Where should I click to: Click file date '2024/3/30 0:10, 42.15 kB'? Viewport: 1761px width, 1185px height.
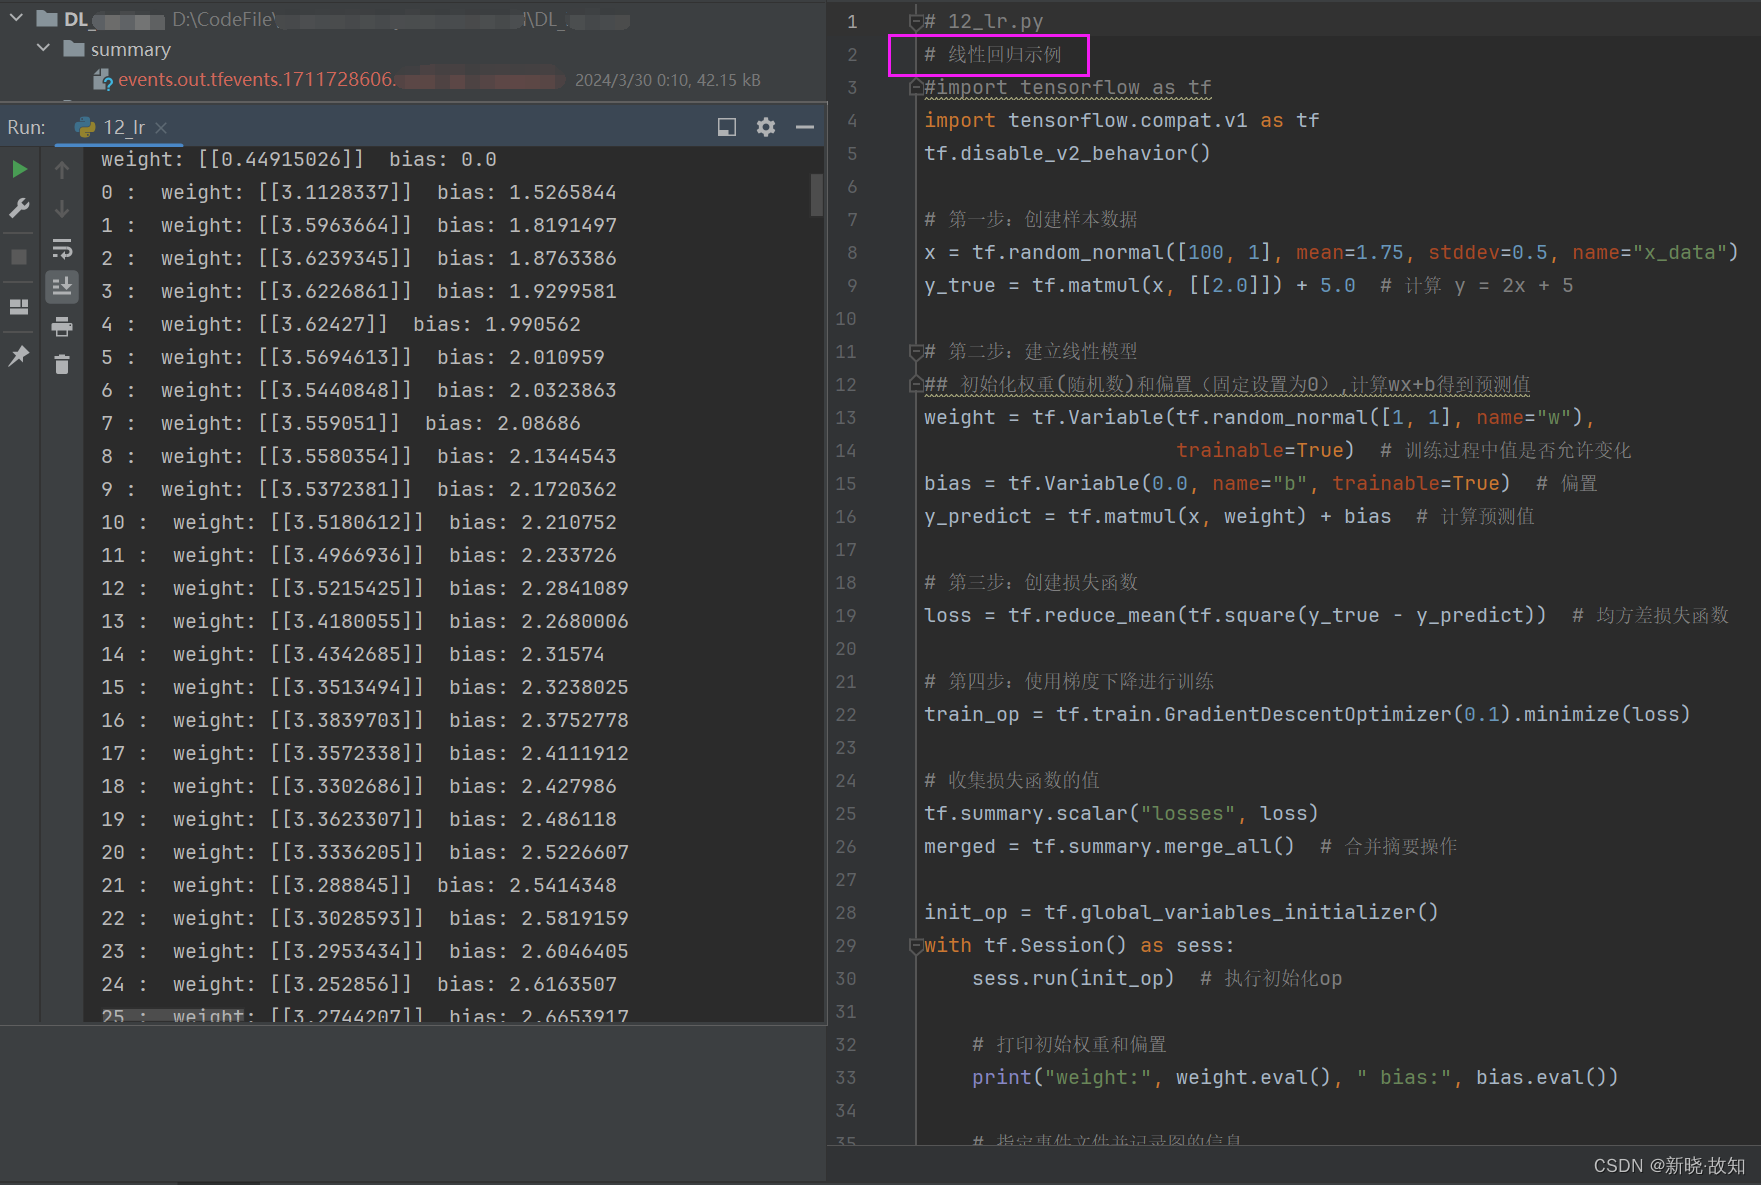(x=667, y=80)
